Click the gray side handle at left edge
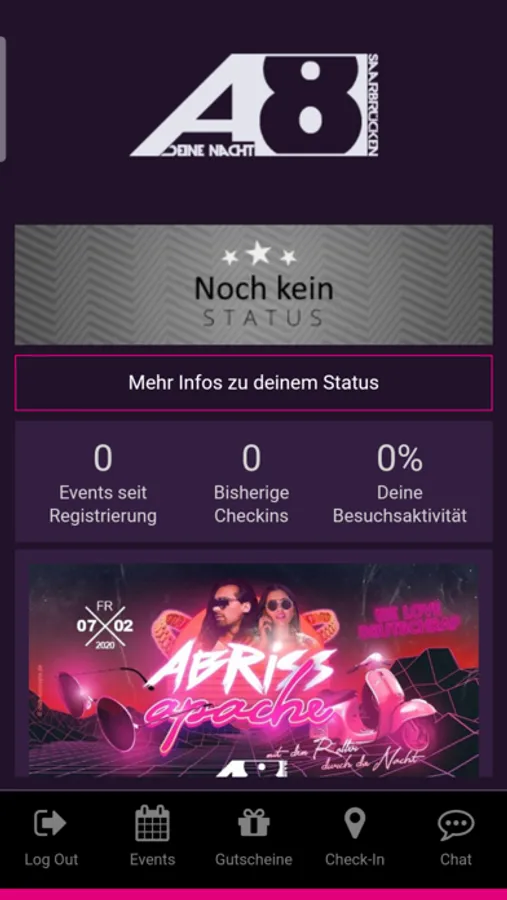This screenshot has height=900, width=507. (x=3, y=99)
